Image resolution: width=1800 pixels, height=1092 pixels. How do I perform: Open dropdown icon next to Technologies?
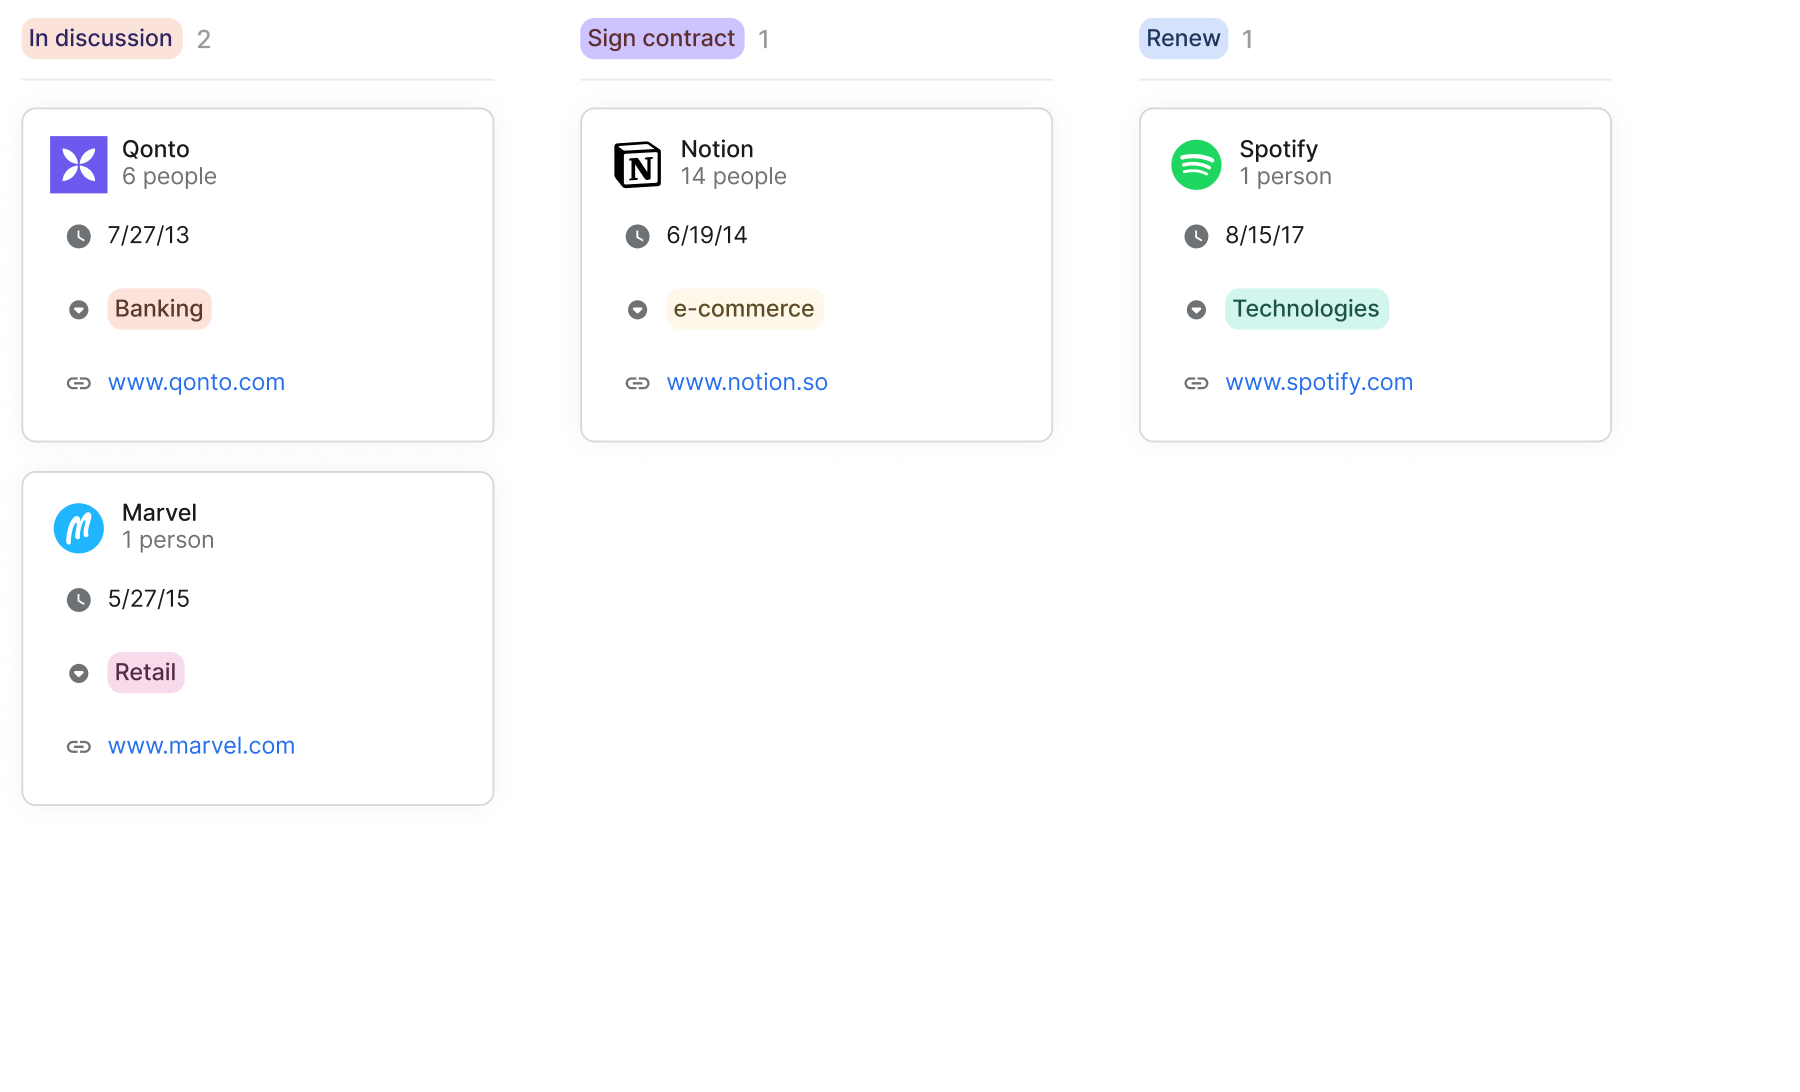(1196, 310)
